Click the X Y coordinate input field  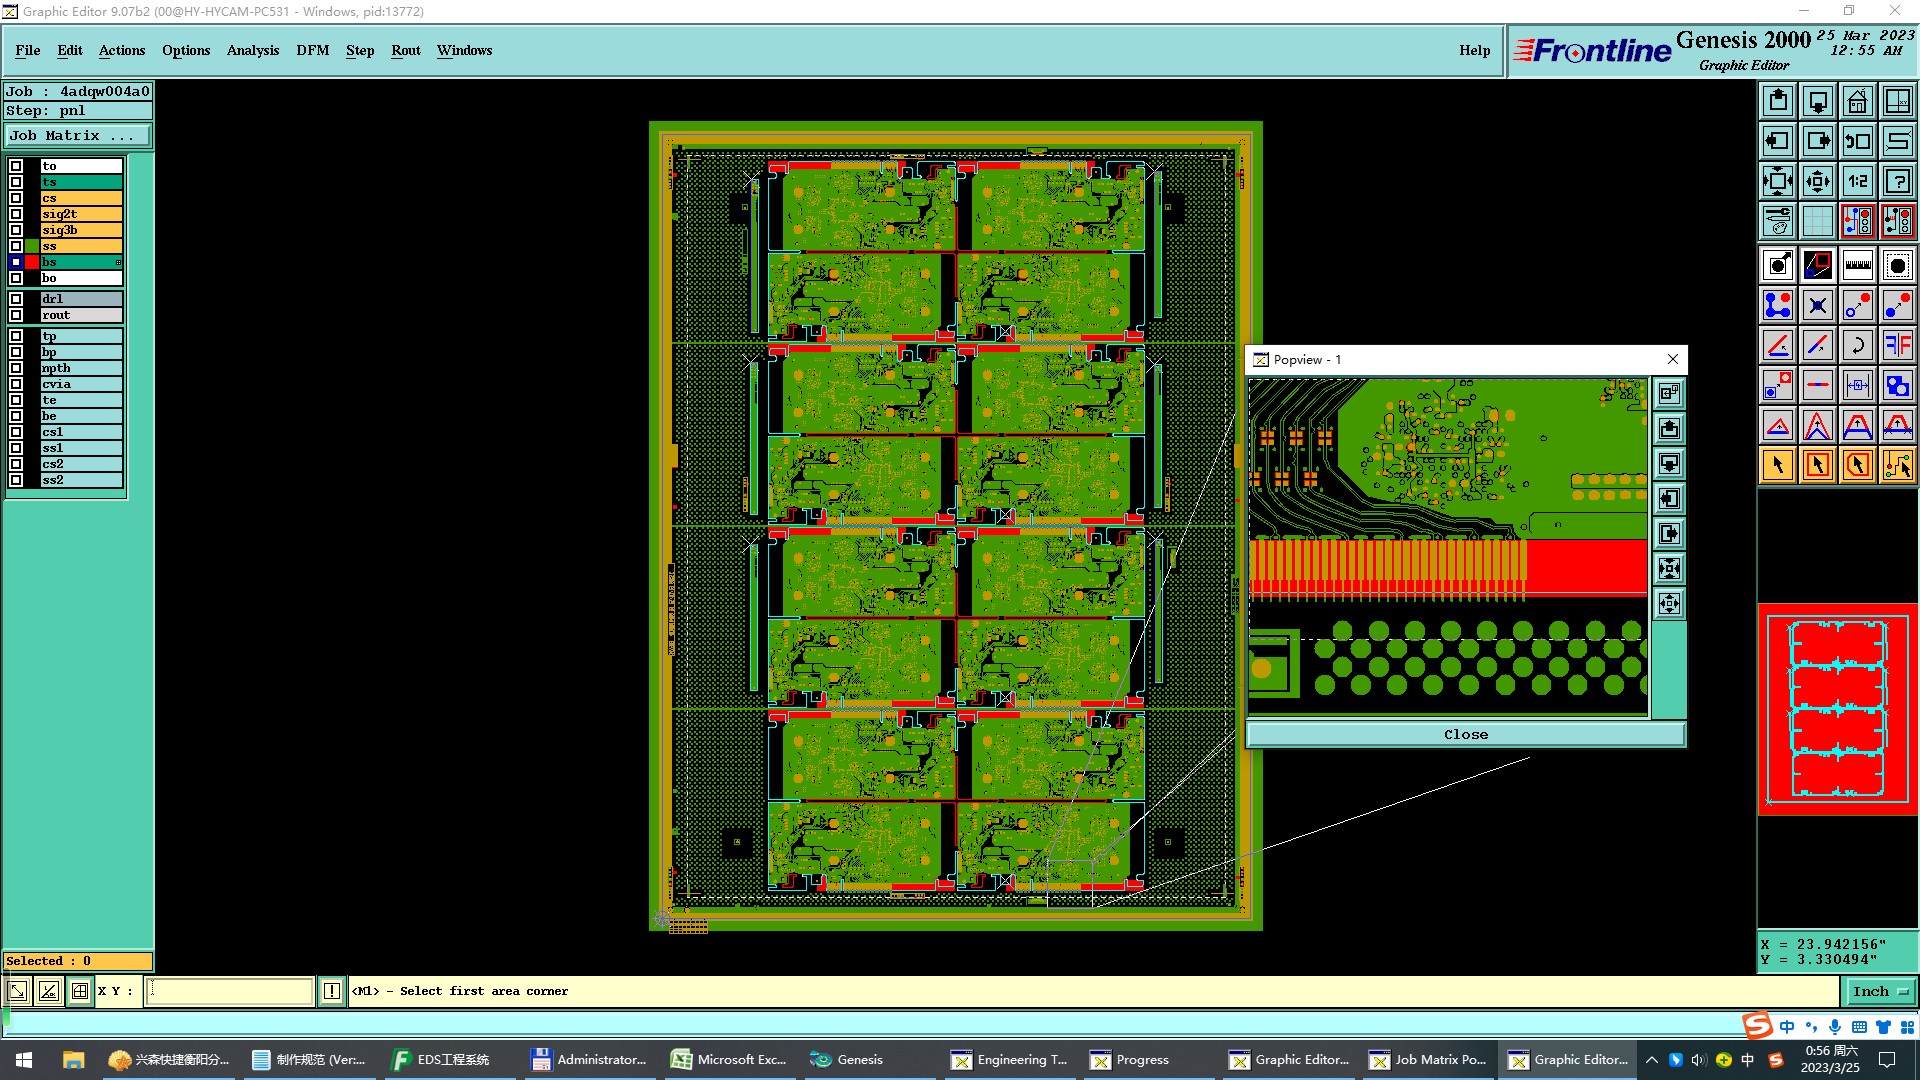tap(230, 991)
